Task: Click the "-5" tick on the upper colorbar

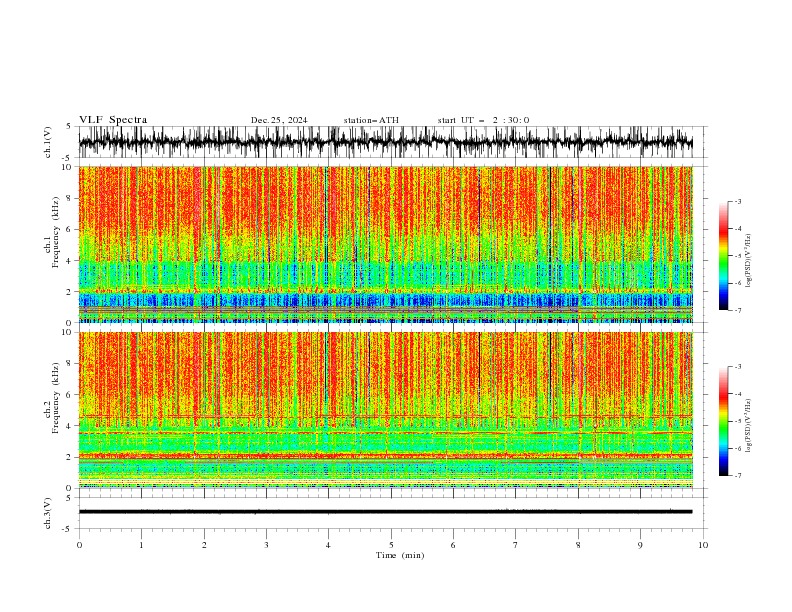Action: [x=738, y=256]
